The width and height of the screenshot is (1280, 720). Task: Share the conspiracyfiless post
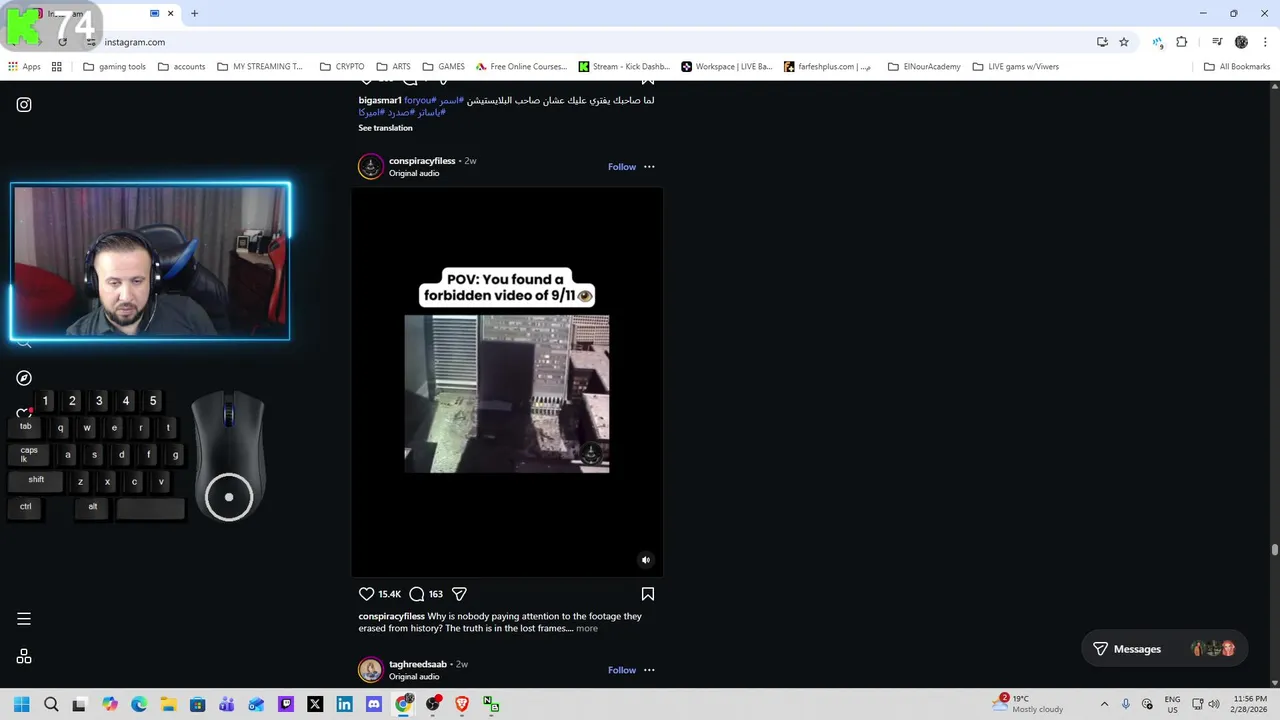coord(459,594)
